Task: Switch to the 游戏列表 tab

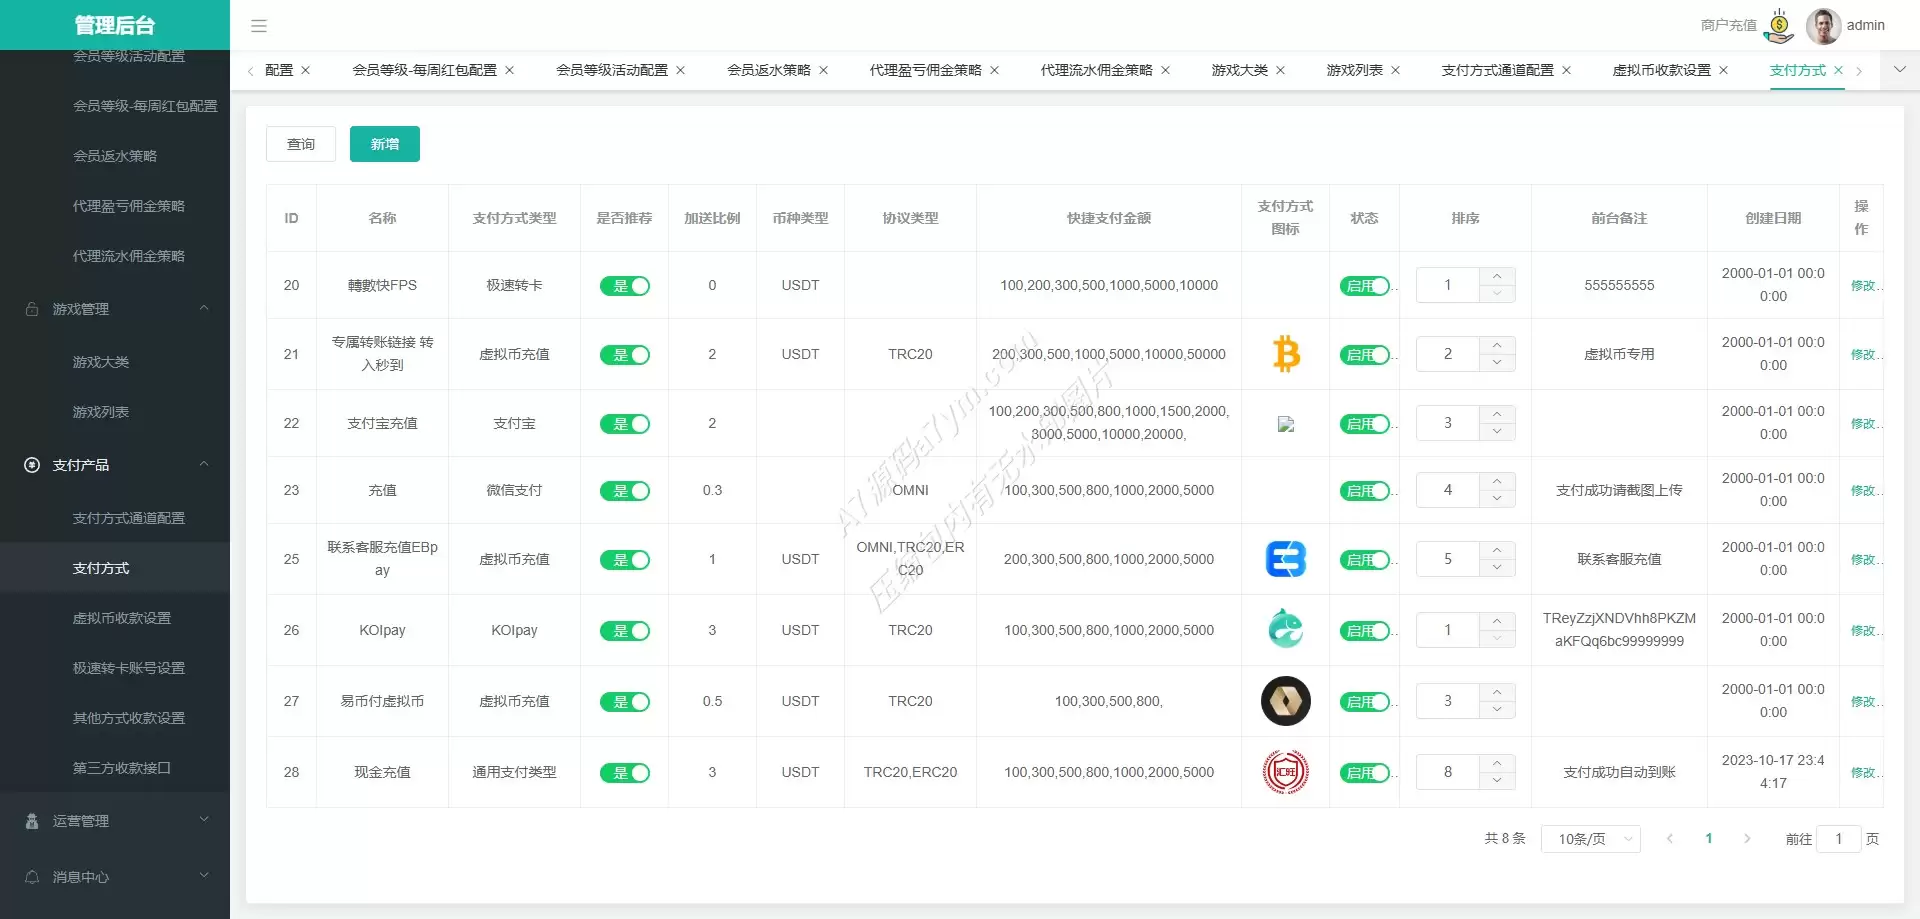Action: [1354, 70]
